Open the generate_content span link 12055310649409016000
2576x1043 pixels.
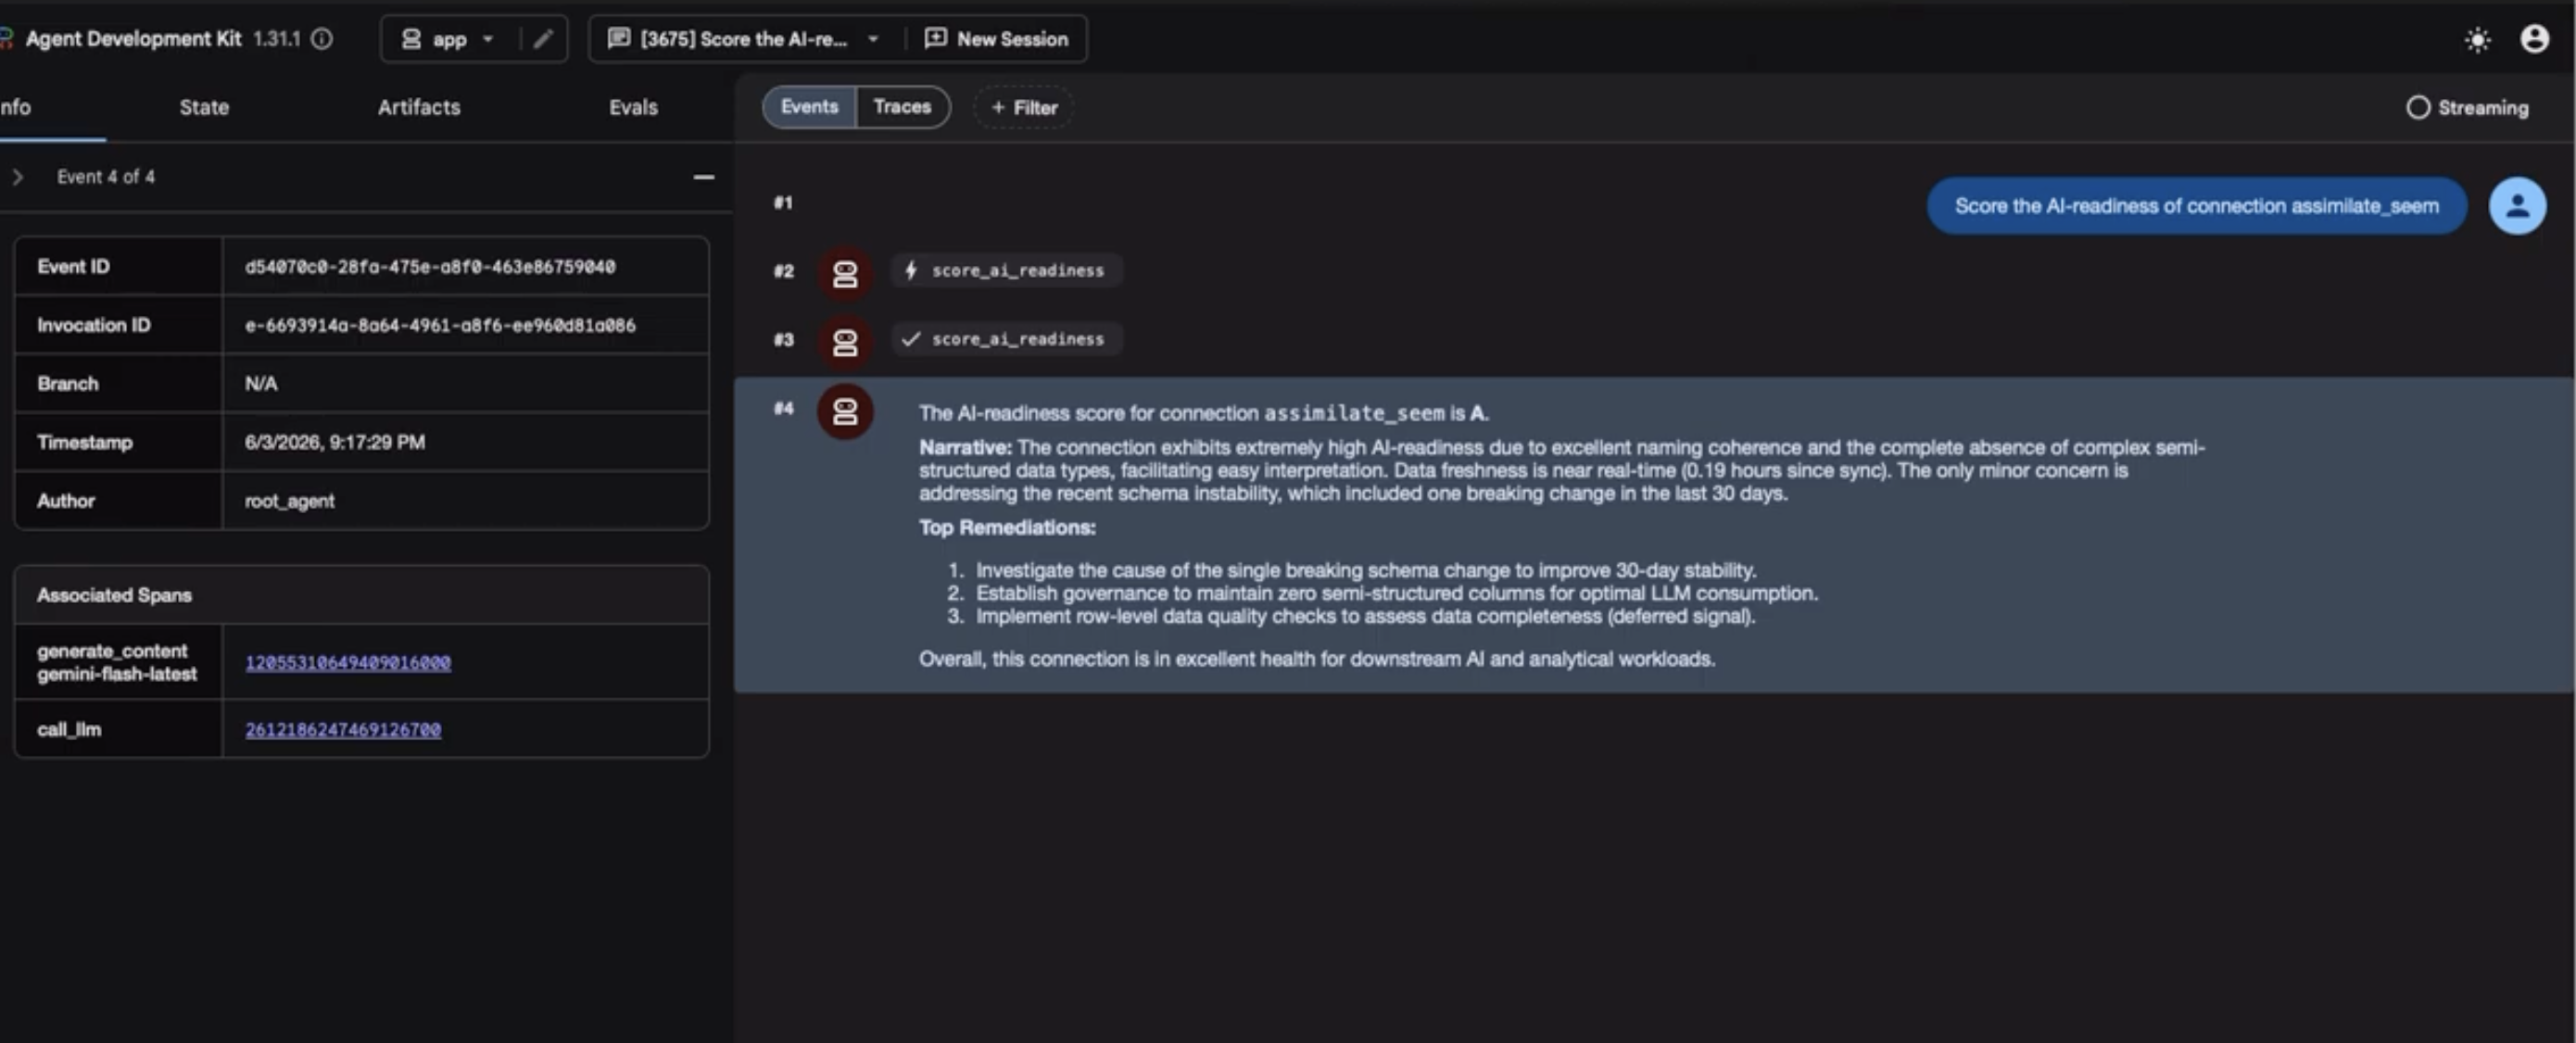tap(348, 662)
